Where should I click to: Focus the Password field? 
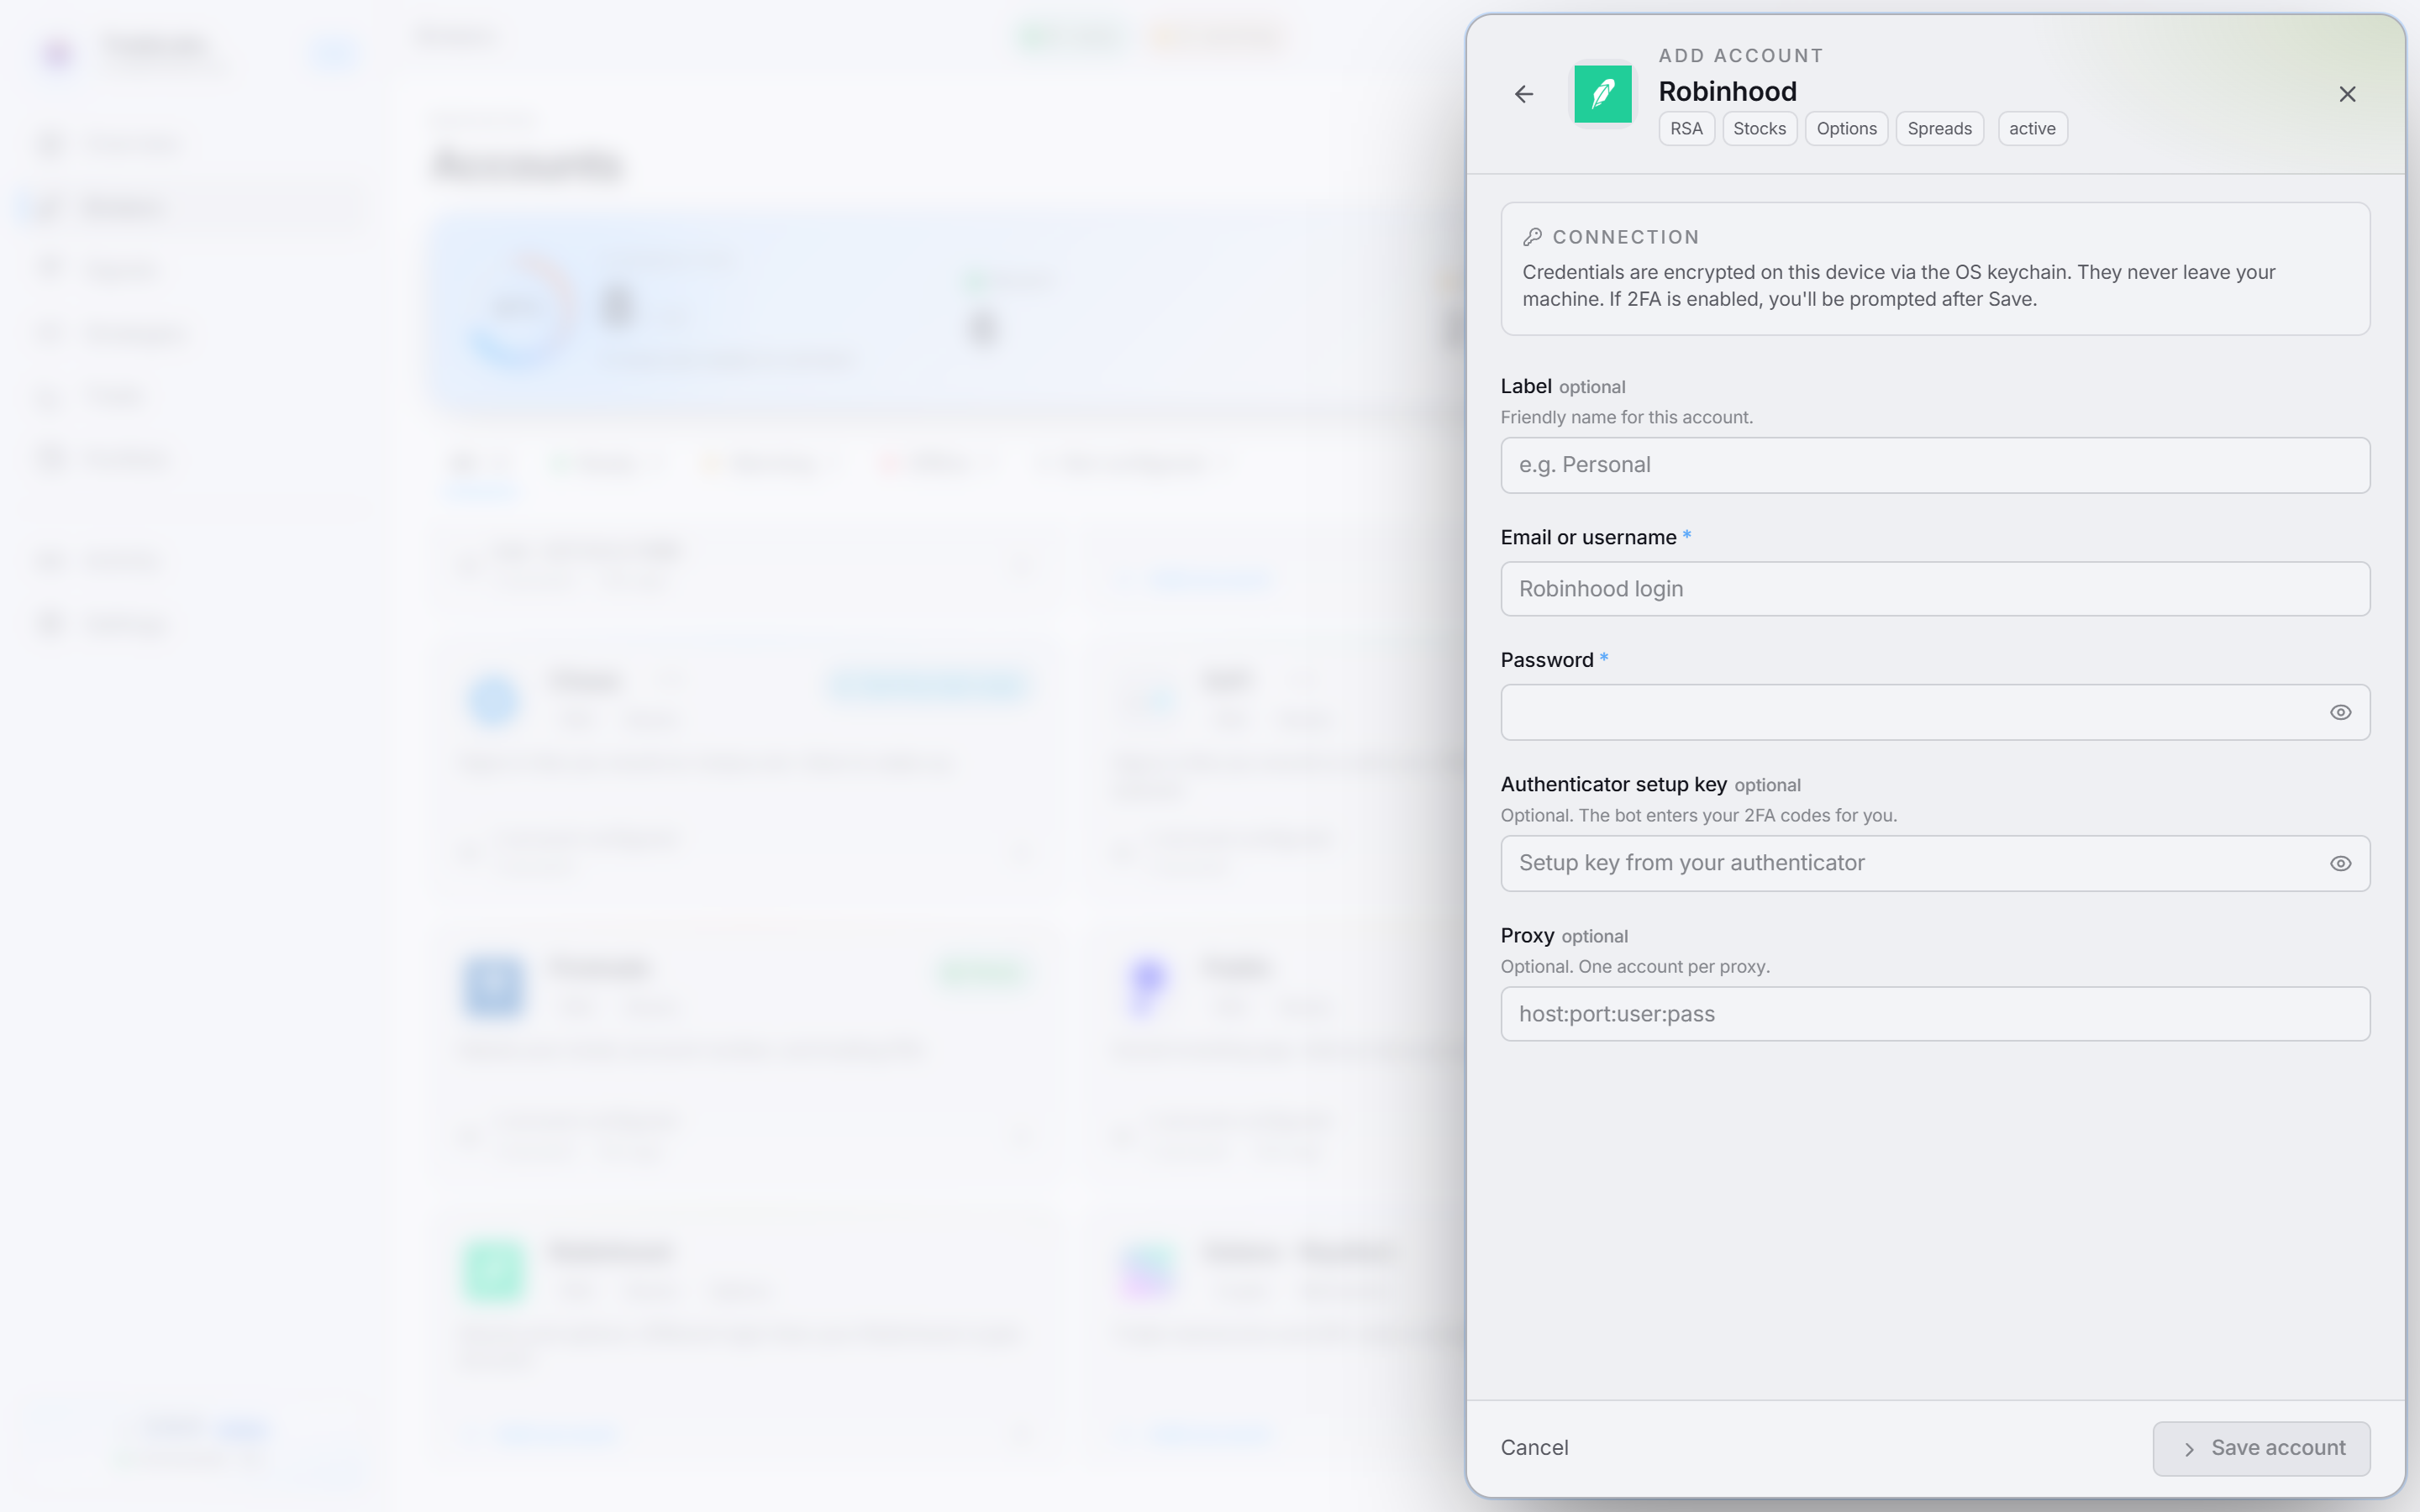pyautogui.click(x=1935, y=712)
